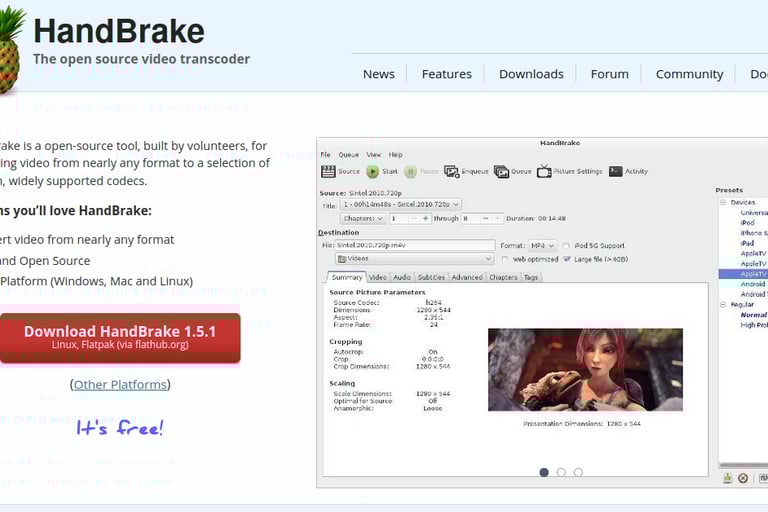Select the iPad preset
768x512 pixels.
(x=747, y=244)
